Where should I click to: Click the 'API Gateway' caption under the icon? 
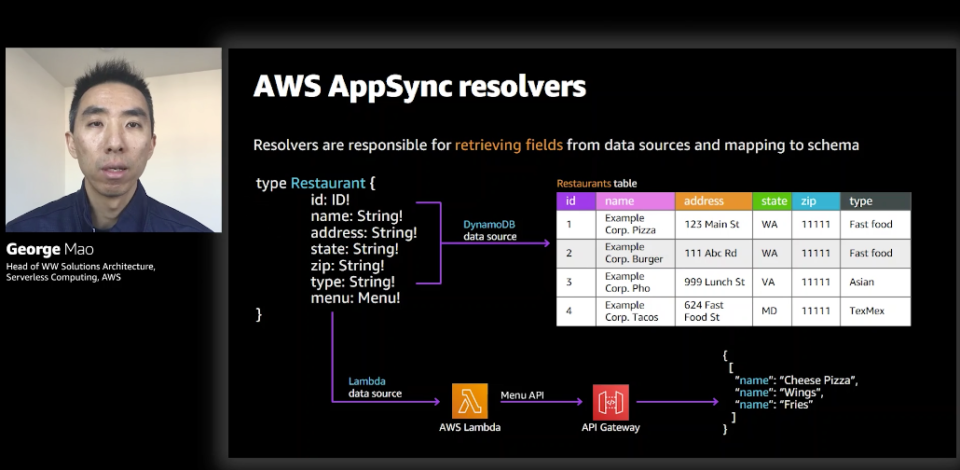pos(610,427)
